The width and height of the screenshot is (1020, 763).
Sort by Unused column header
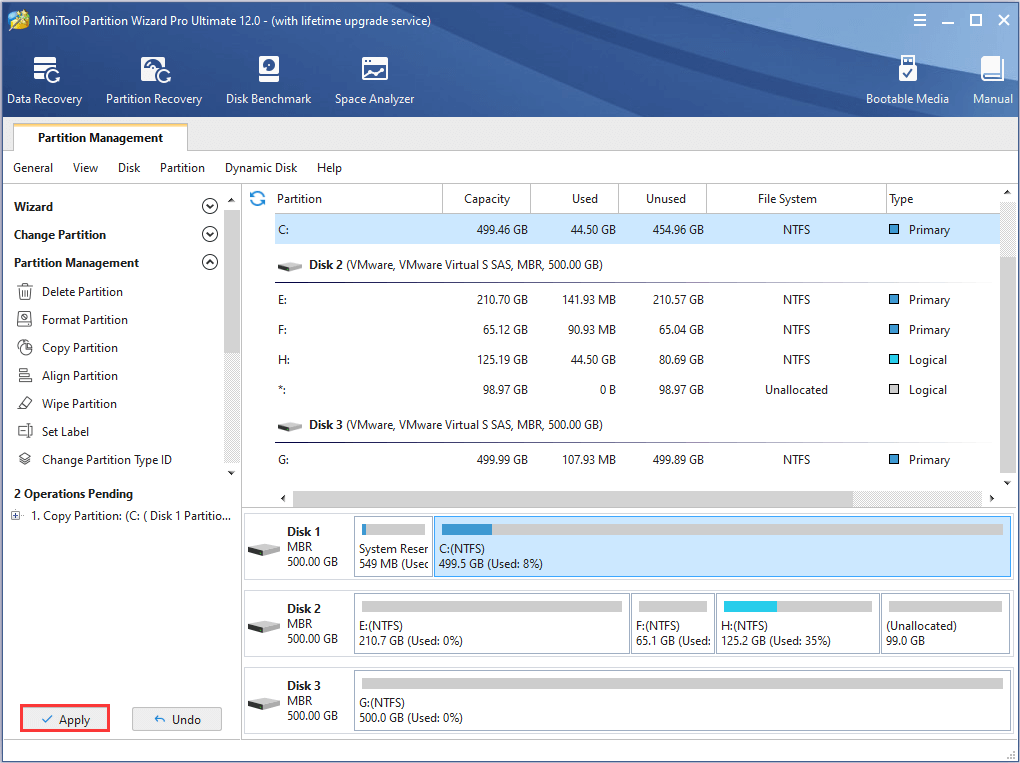point(662,199)
